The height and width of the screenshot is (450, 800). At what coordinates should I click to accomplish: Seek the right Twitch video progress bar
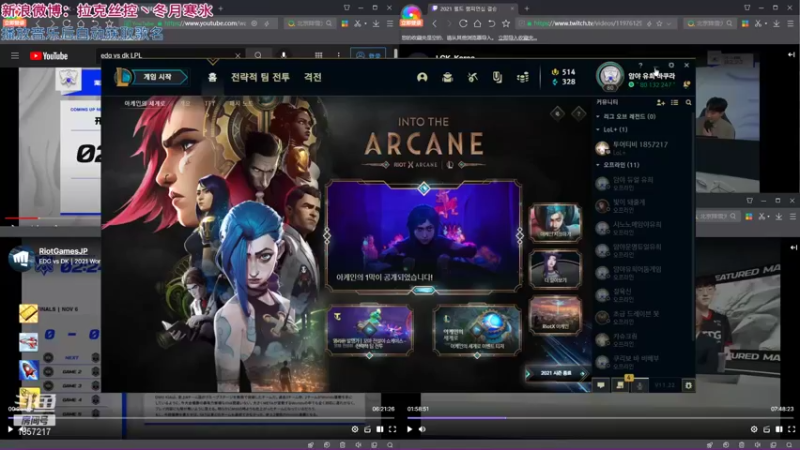point(600,418)
